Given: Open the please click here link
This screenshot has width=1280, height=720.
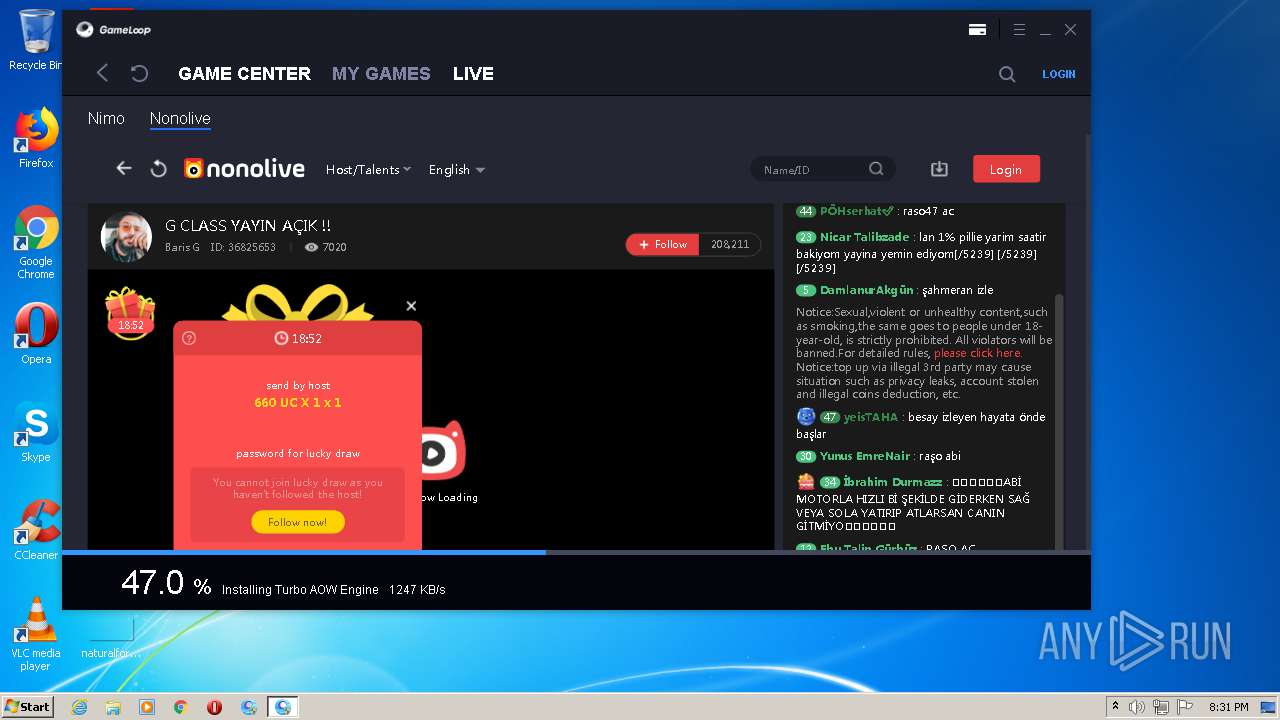Looking at the screenshot, I should pyautogui.click(x=977, y=353).
